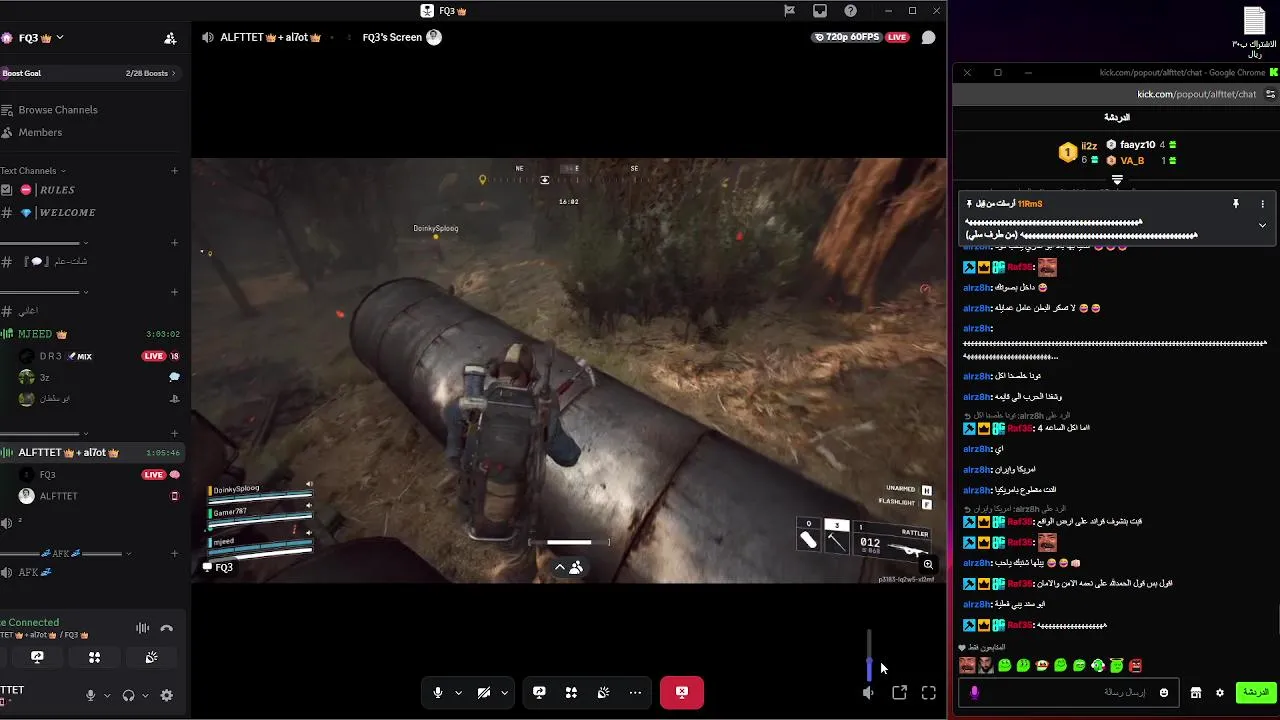The image size is (1280, 720).
Task: Open Kick chat shop icon
Action: [x=1195, y=692]
